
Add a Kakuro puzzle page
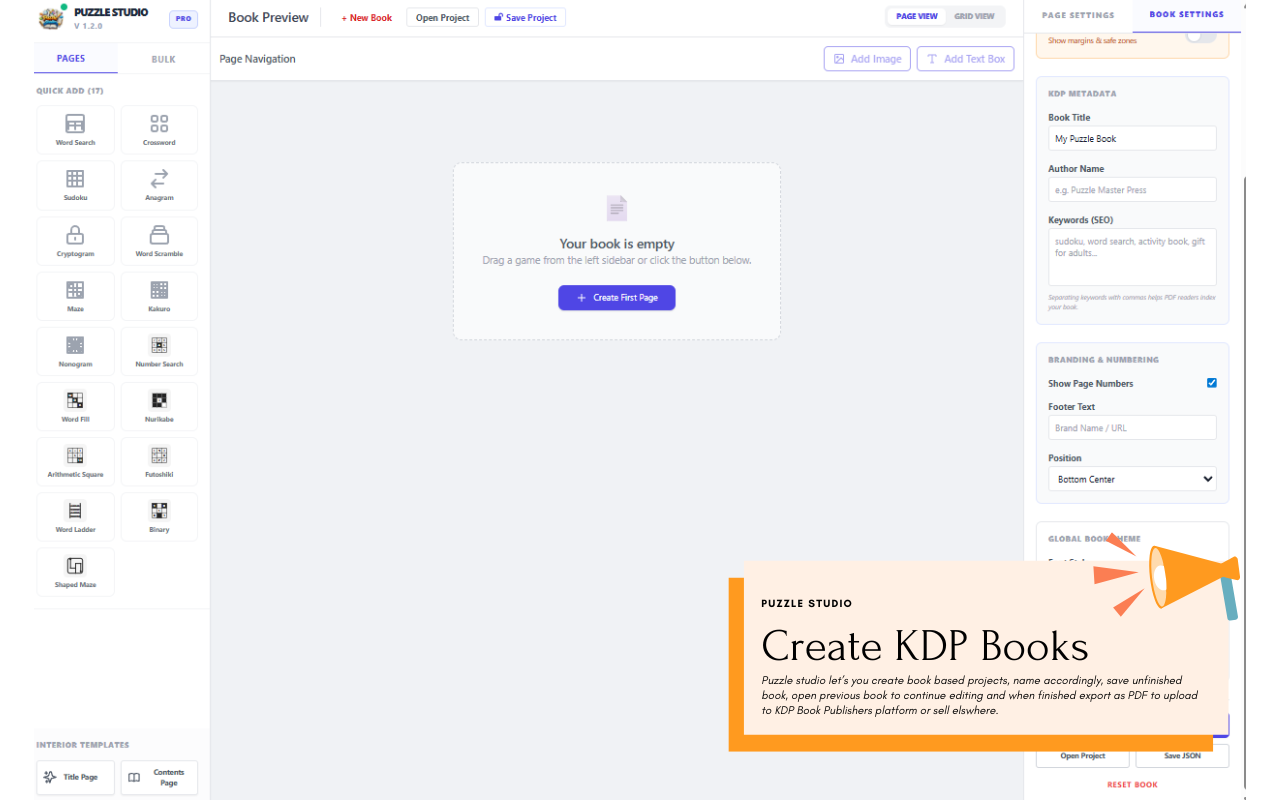159,295
